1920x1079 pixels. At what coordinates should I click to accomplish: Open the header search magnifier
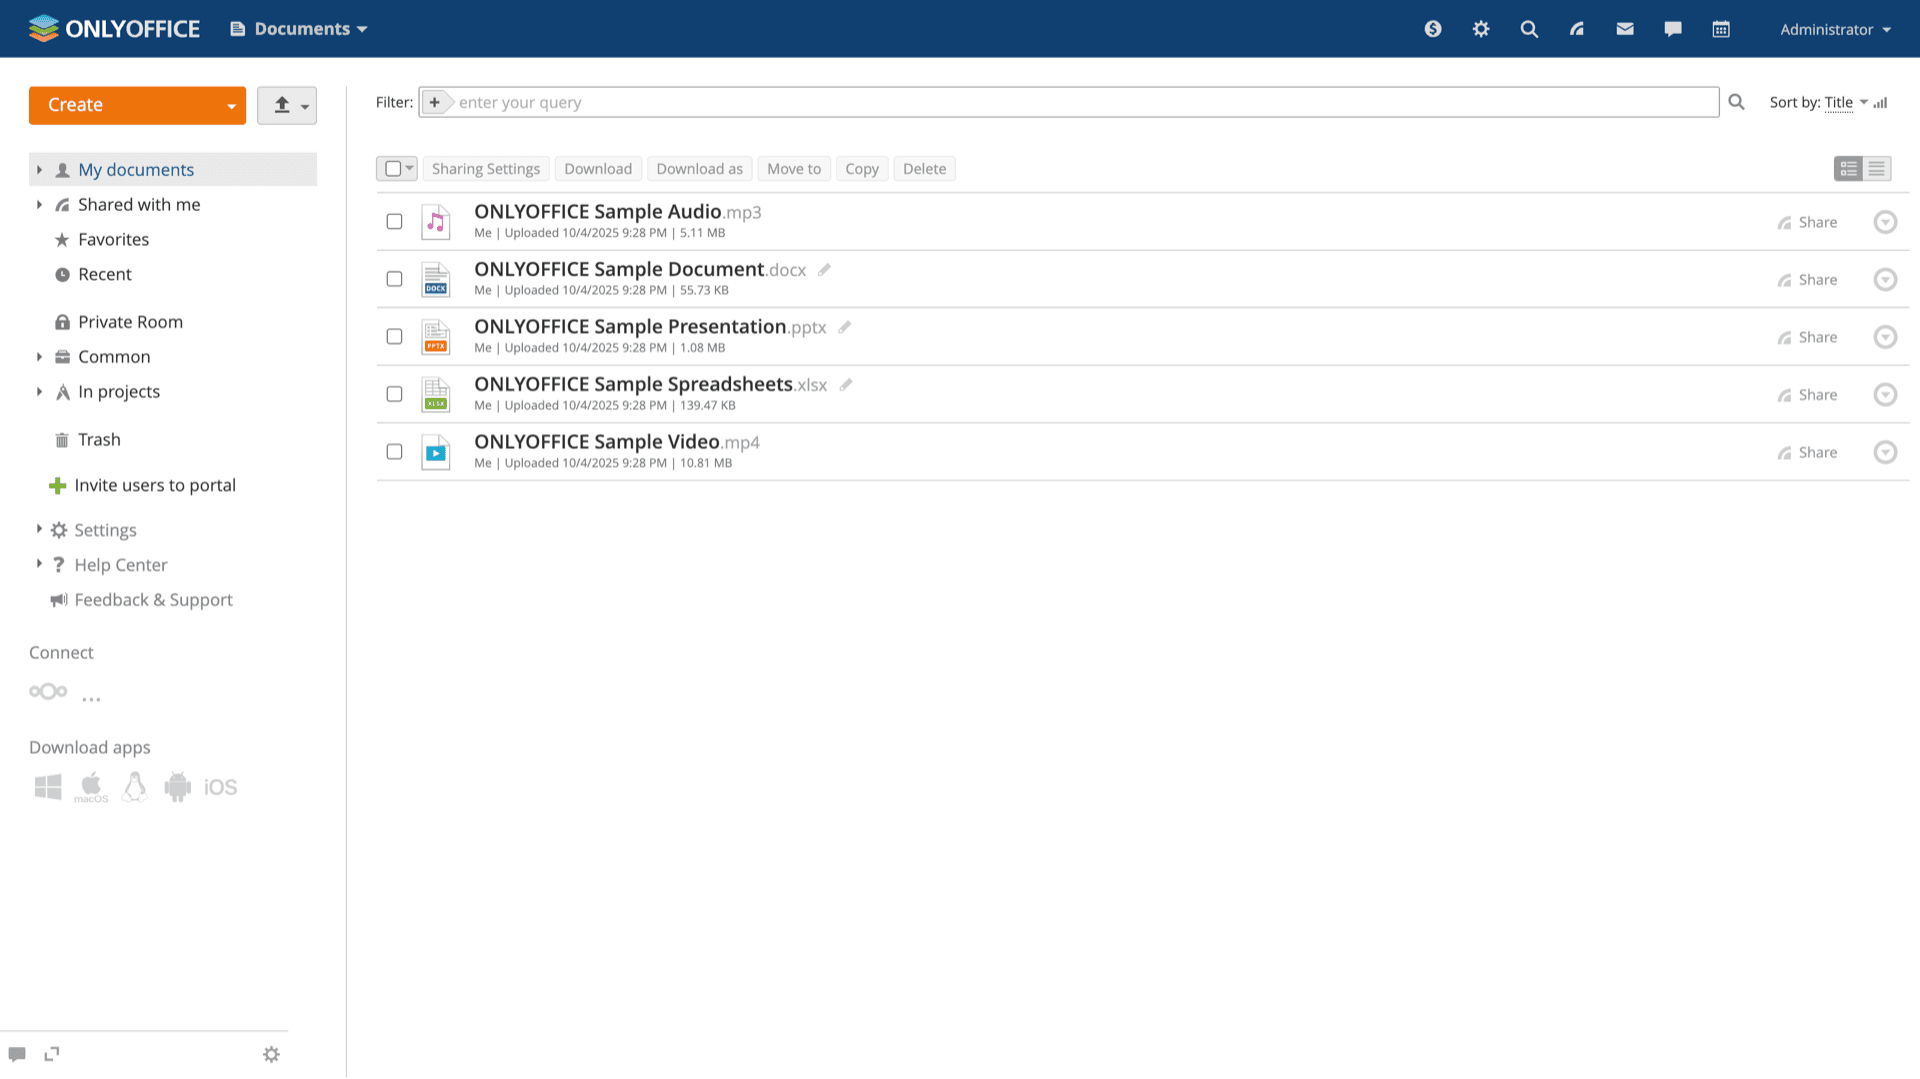[x=1529, y=29]
